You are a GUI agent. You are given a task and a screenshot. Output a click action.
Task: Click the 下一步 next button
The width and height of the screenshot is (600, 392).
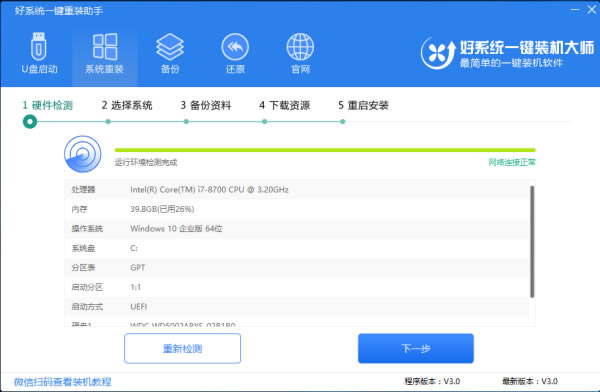pyautogui.click(x=416, y=348)
